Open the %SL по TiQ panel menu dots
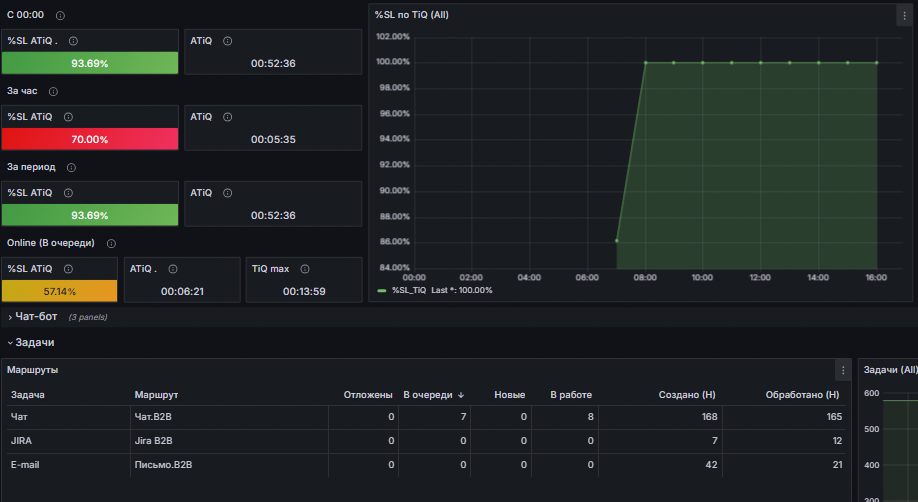 (x=904, y=16)
